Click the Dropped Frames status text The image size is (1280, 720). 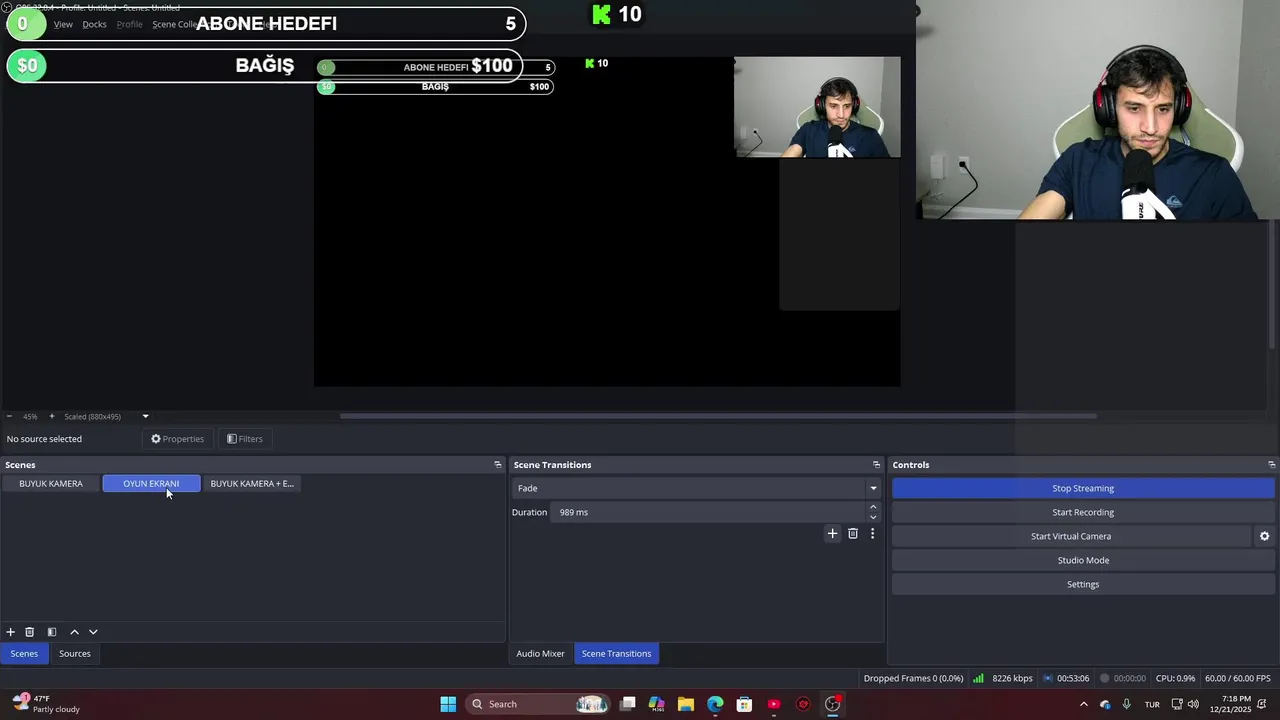(x=913, y=678)
